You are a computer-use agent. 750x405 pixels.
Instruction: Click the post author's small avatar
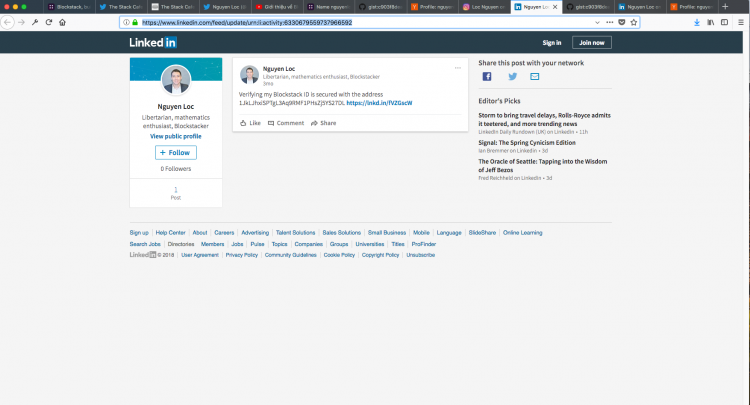249,75
